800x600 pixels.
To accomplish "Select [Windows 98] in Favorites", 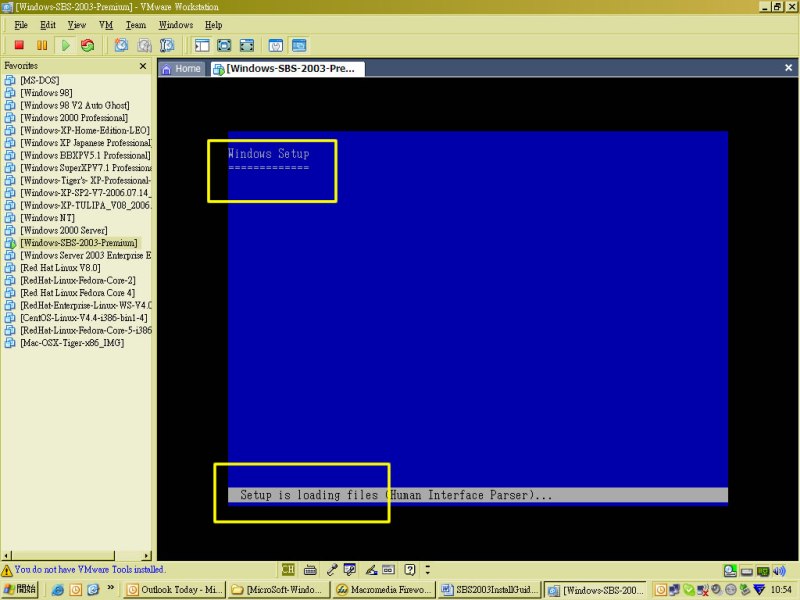I will point(46,93).
